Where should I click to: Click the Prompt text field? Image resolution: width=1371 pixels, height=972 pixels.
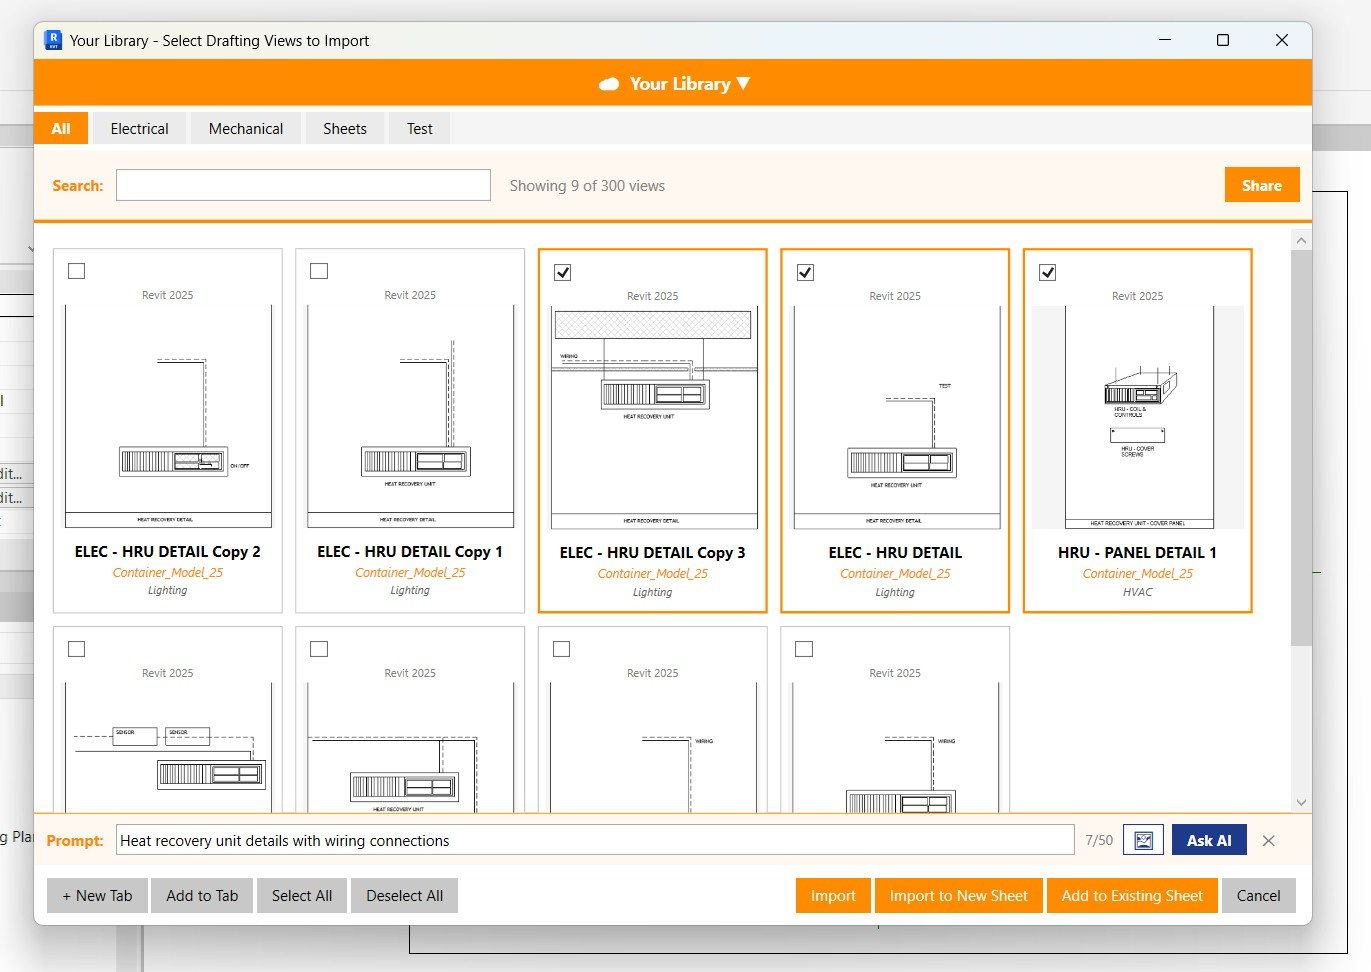pyautogui.click(x=595, y=840)
